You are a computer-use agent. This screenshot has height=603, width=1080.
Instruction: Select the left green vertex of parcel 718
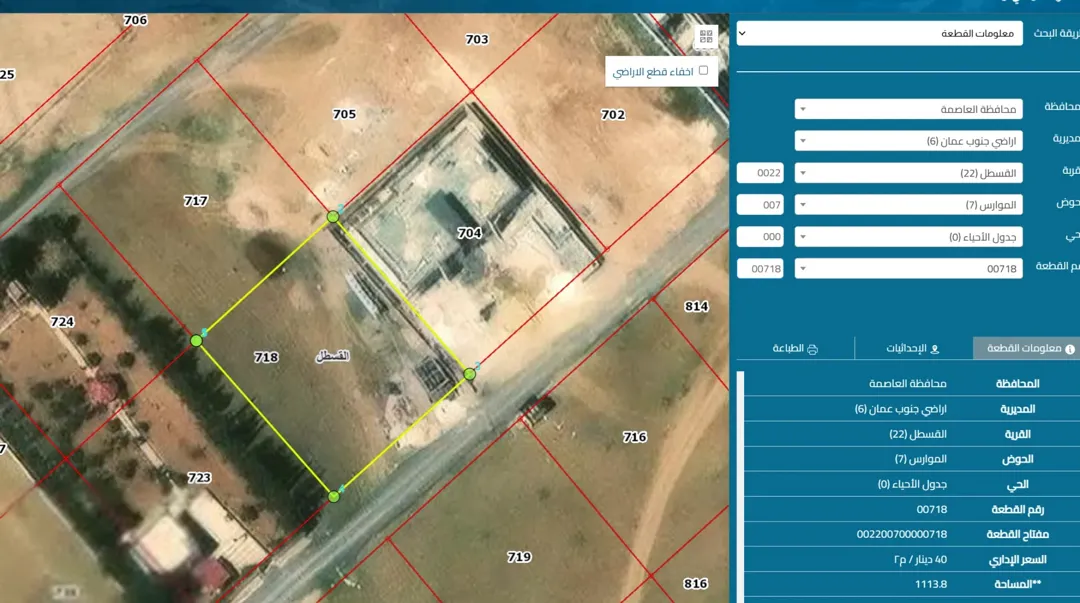(x=196, y=340)
